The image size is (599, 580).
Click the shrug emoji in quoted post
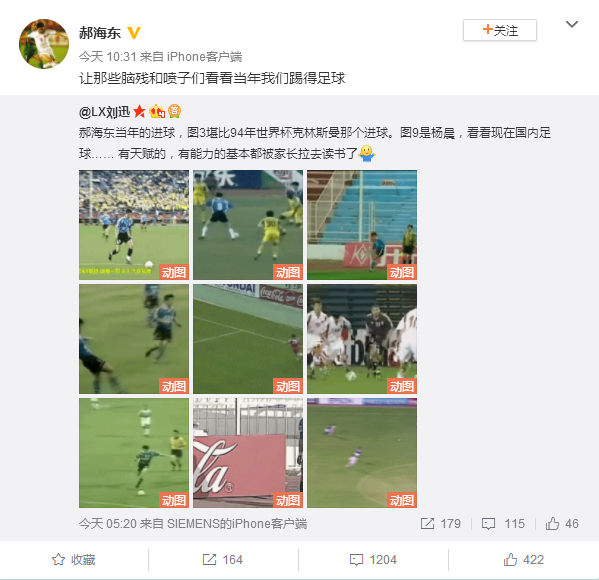367,153
